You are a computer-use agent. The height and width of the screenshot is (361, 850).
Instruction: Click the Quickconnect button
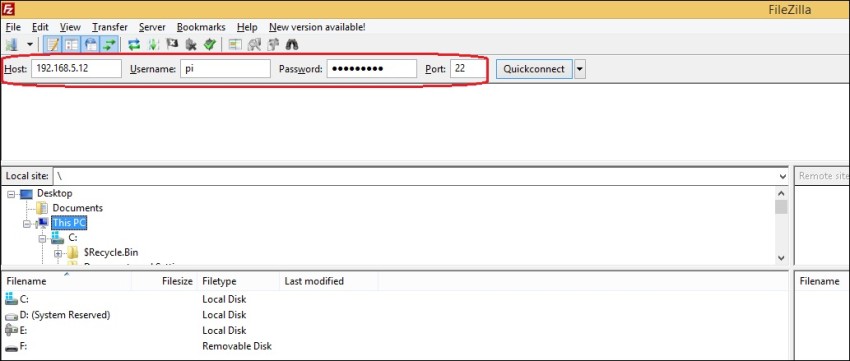(x=534, y=69)
